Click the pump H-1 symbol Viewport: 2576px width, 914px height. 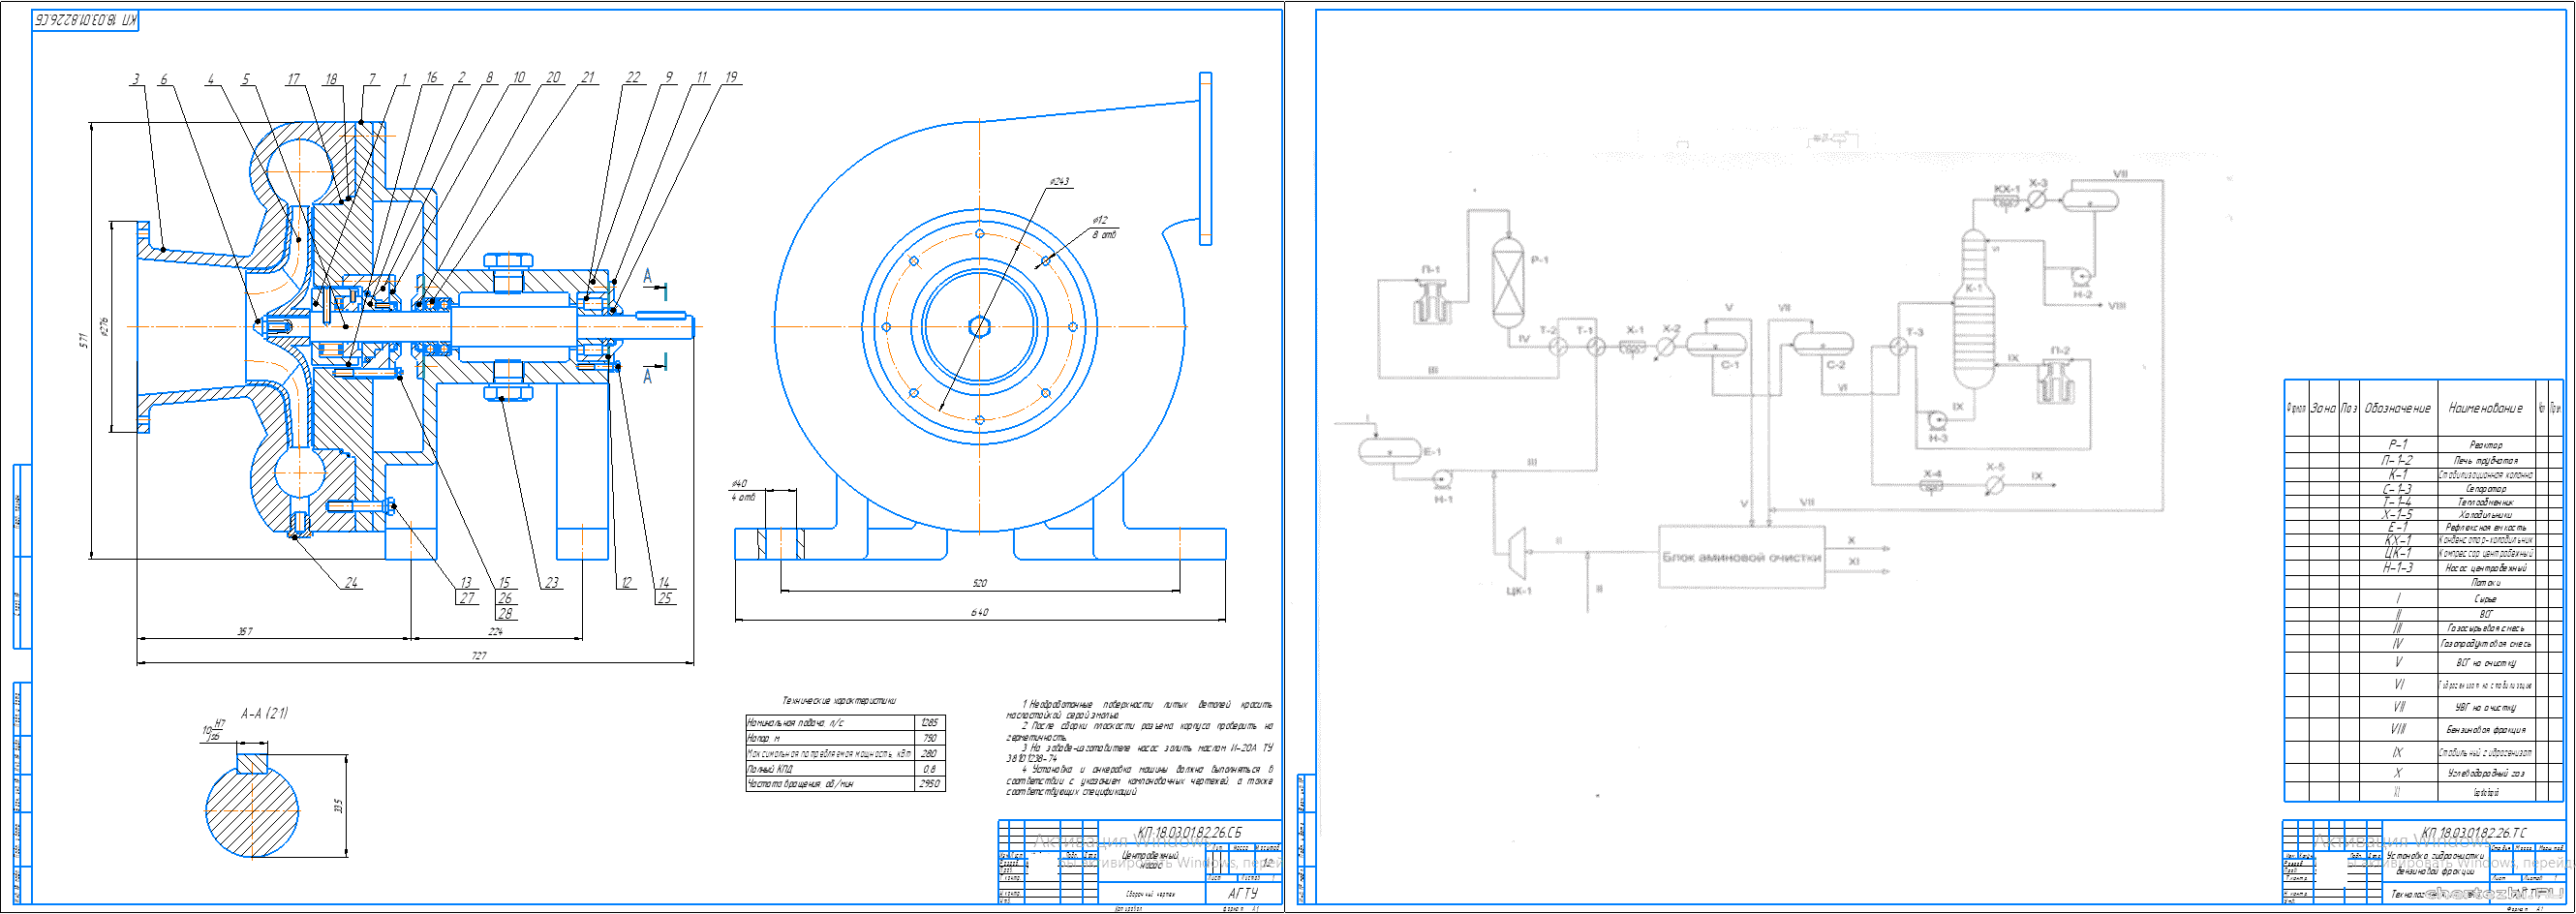1442,480
